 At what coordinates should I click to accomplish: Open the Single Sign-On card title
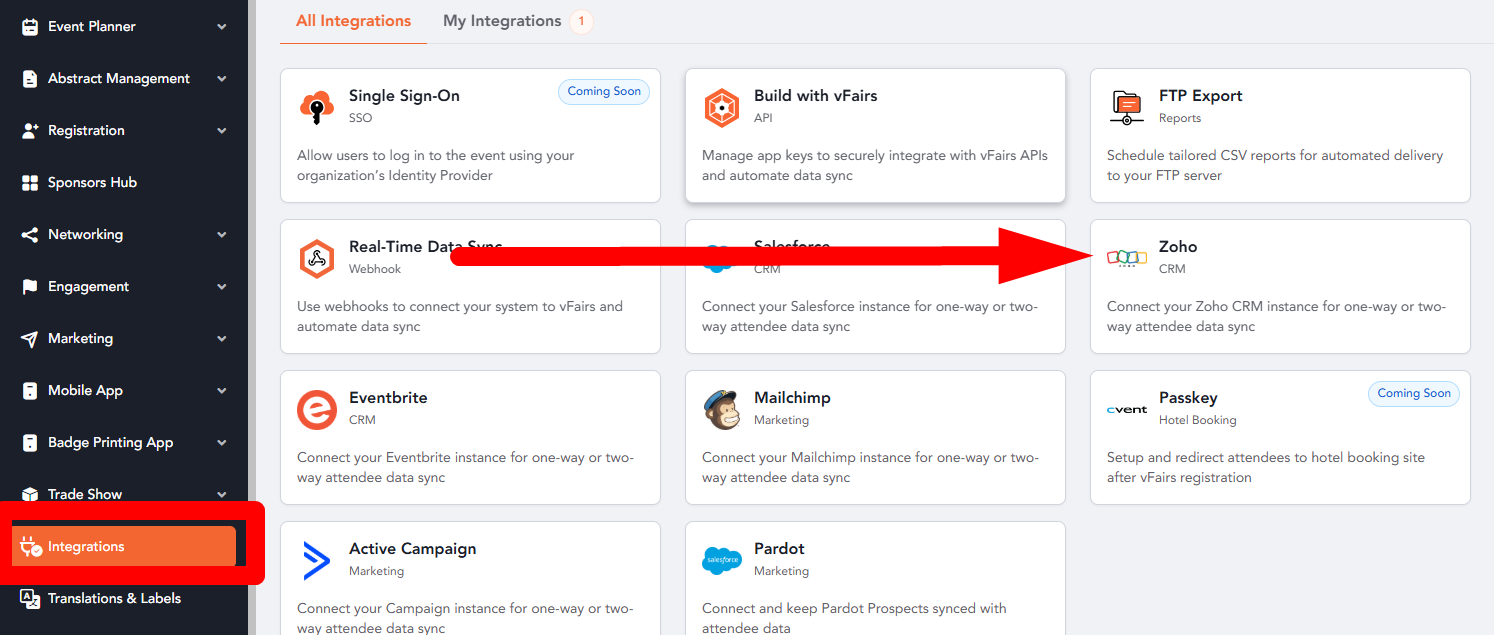(404, 96)
